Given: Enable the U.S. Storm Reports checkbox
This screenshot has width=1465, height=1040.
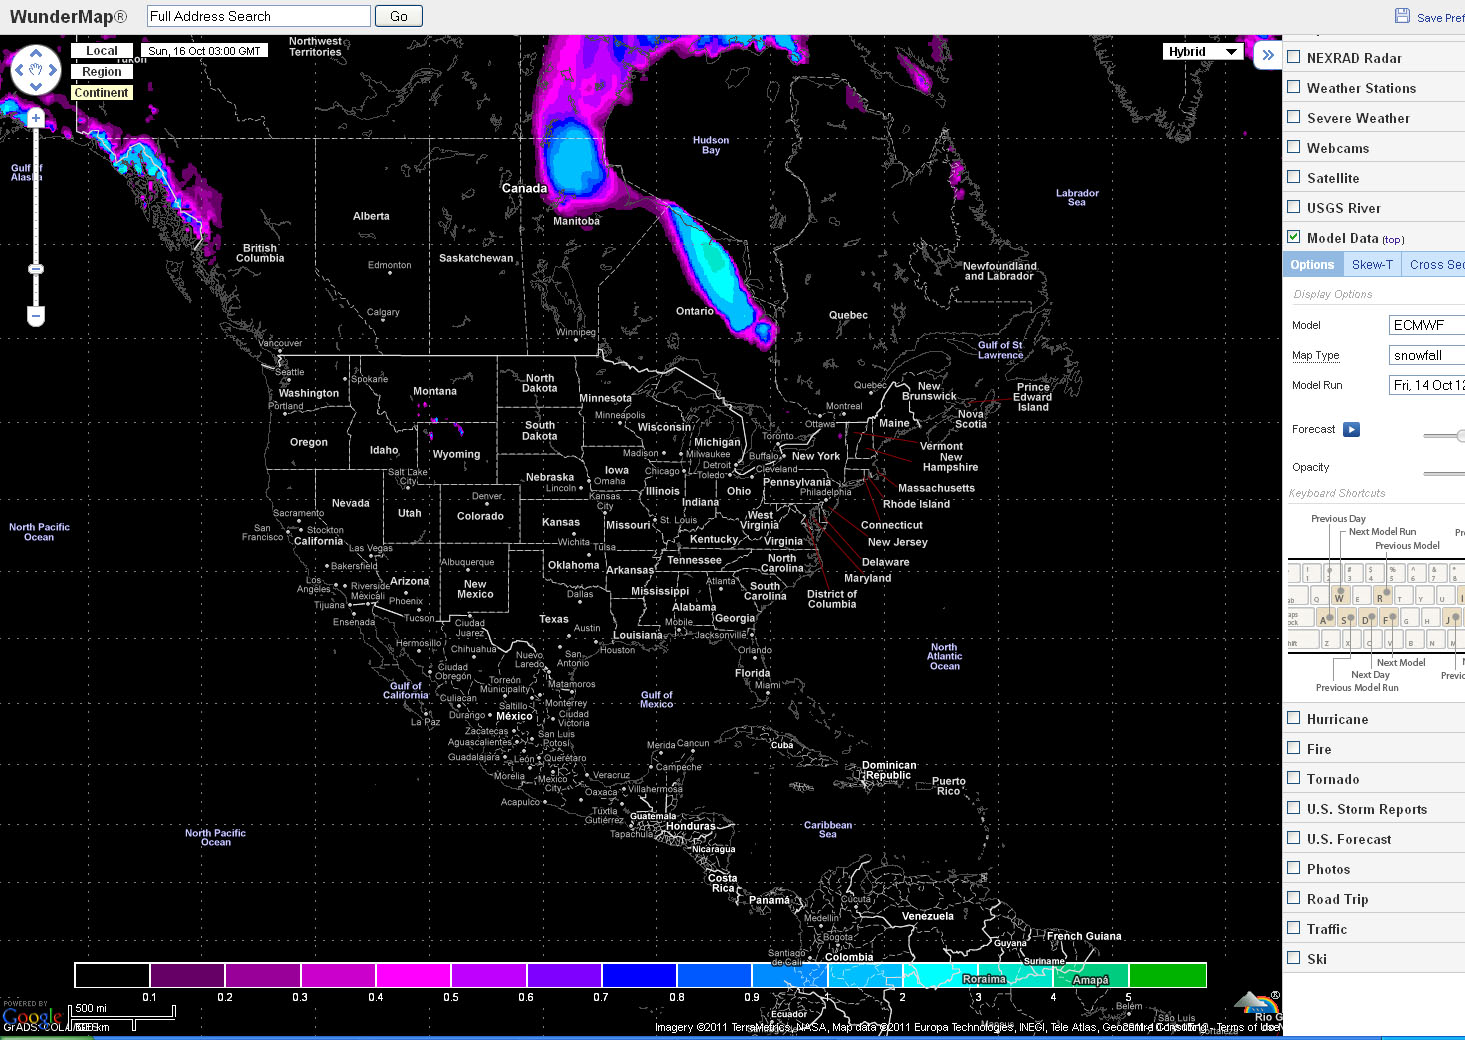Looking at the screenshot, I should click(x=1294, y=808).
